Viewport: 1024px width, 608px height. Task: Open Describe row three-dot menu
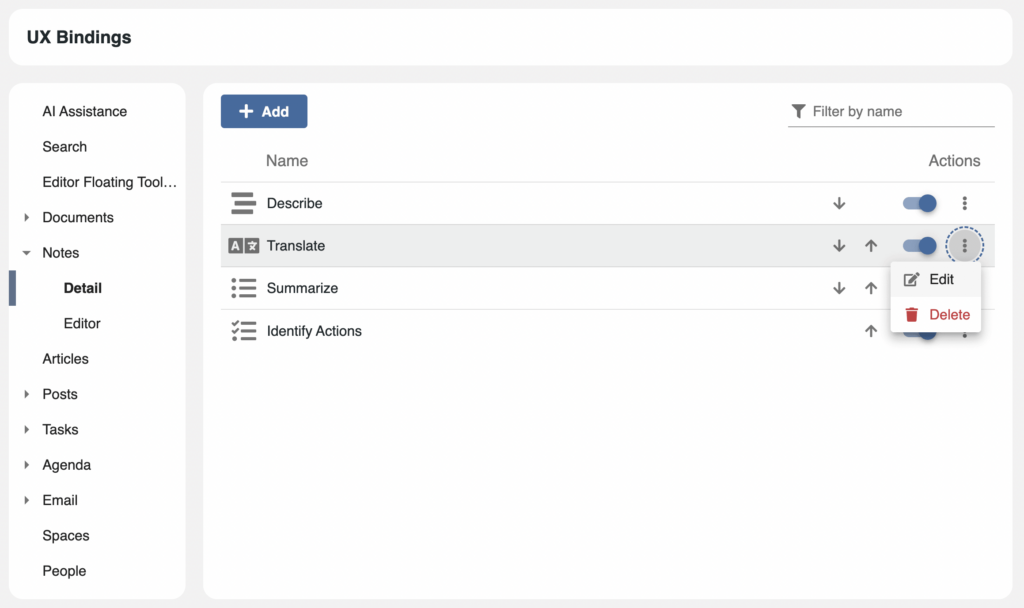point(964,203)
